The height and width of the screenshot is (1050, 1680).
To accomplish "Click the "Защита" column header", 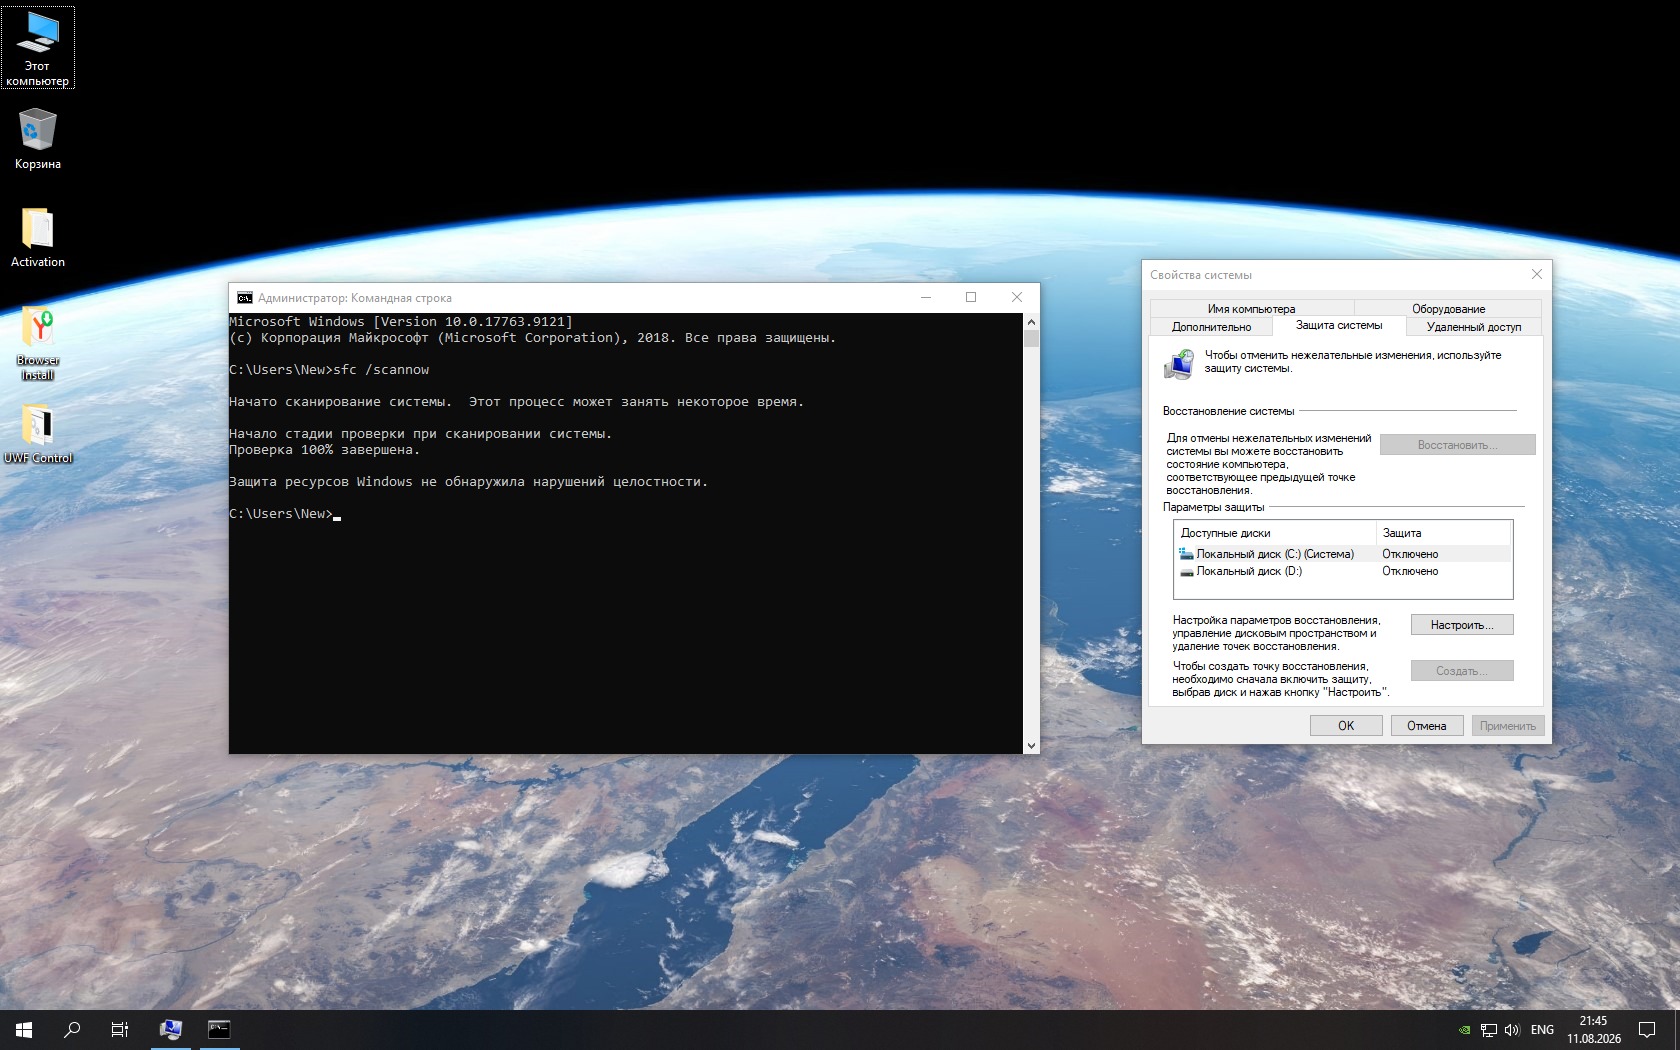I will 1444,533.
